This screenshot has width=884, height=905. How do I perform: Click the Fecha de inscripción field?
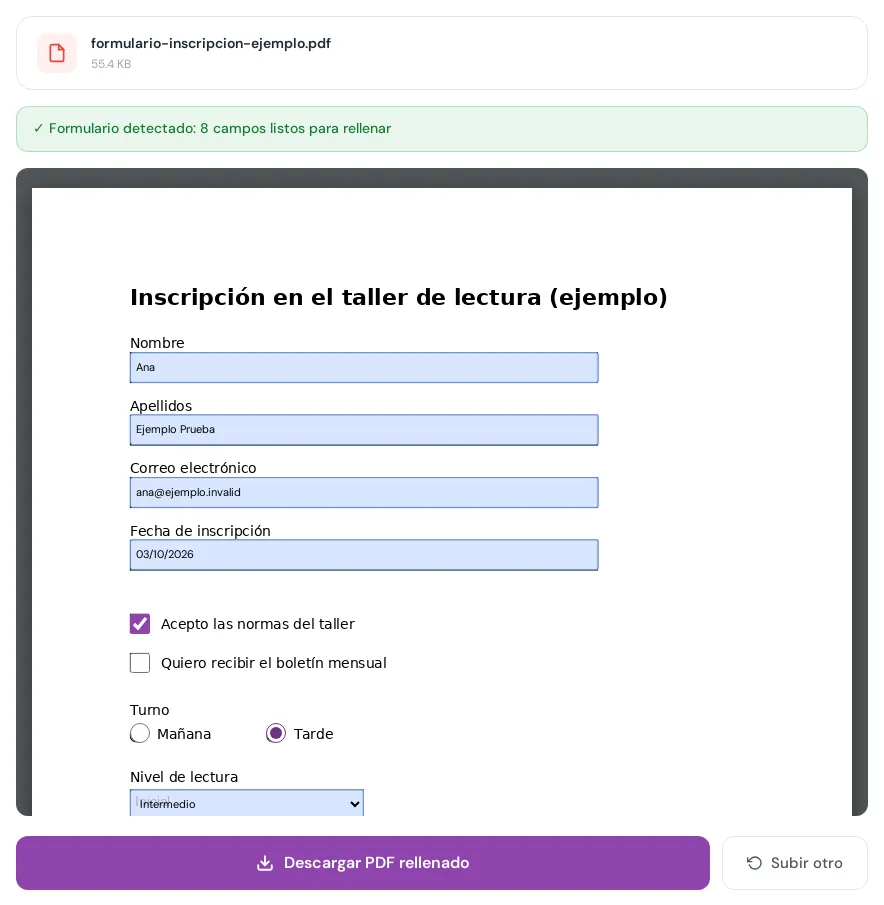click(x=364, y=555)
